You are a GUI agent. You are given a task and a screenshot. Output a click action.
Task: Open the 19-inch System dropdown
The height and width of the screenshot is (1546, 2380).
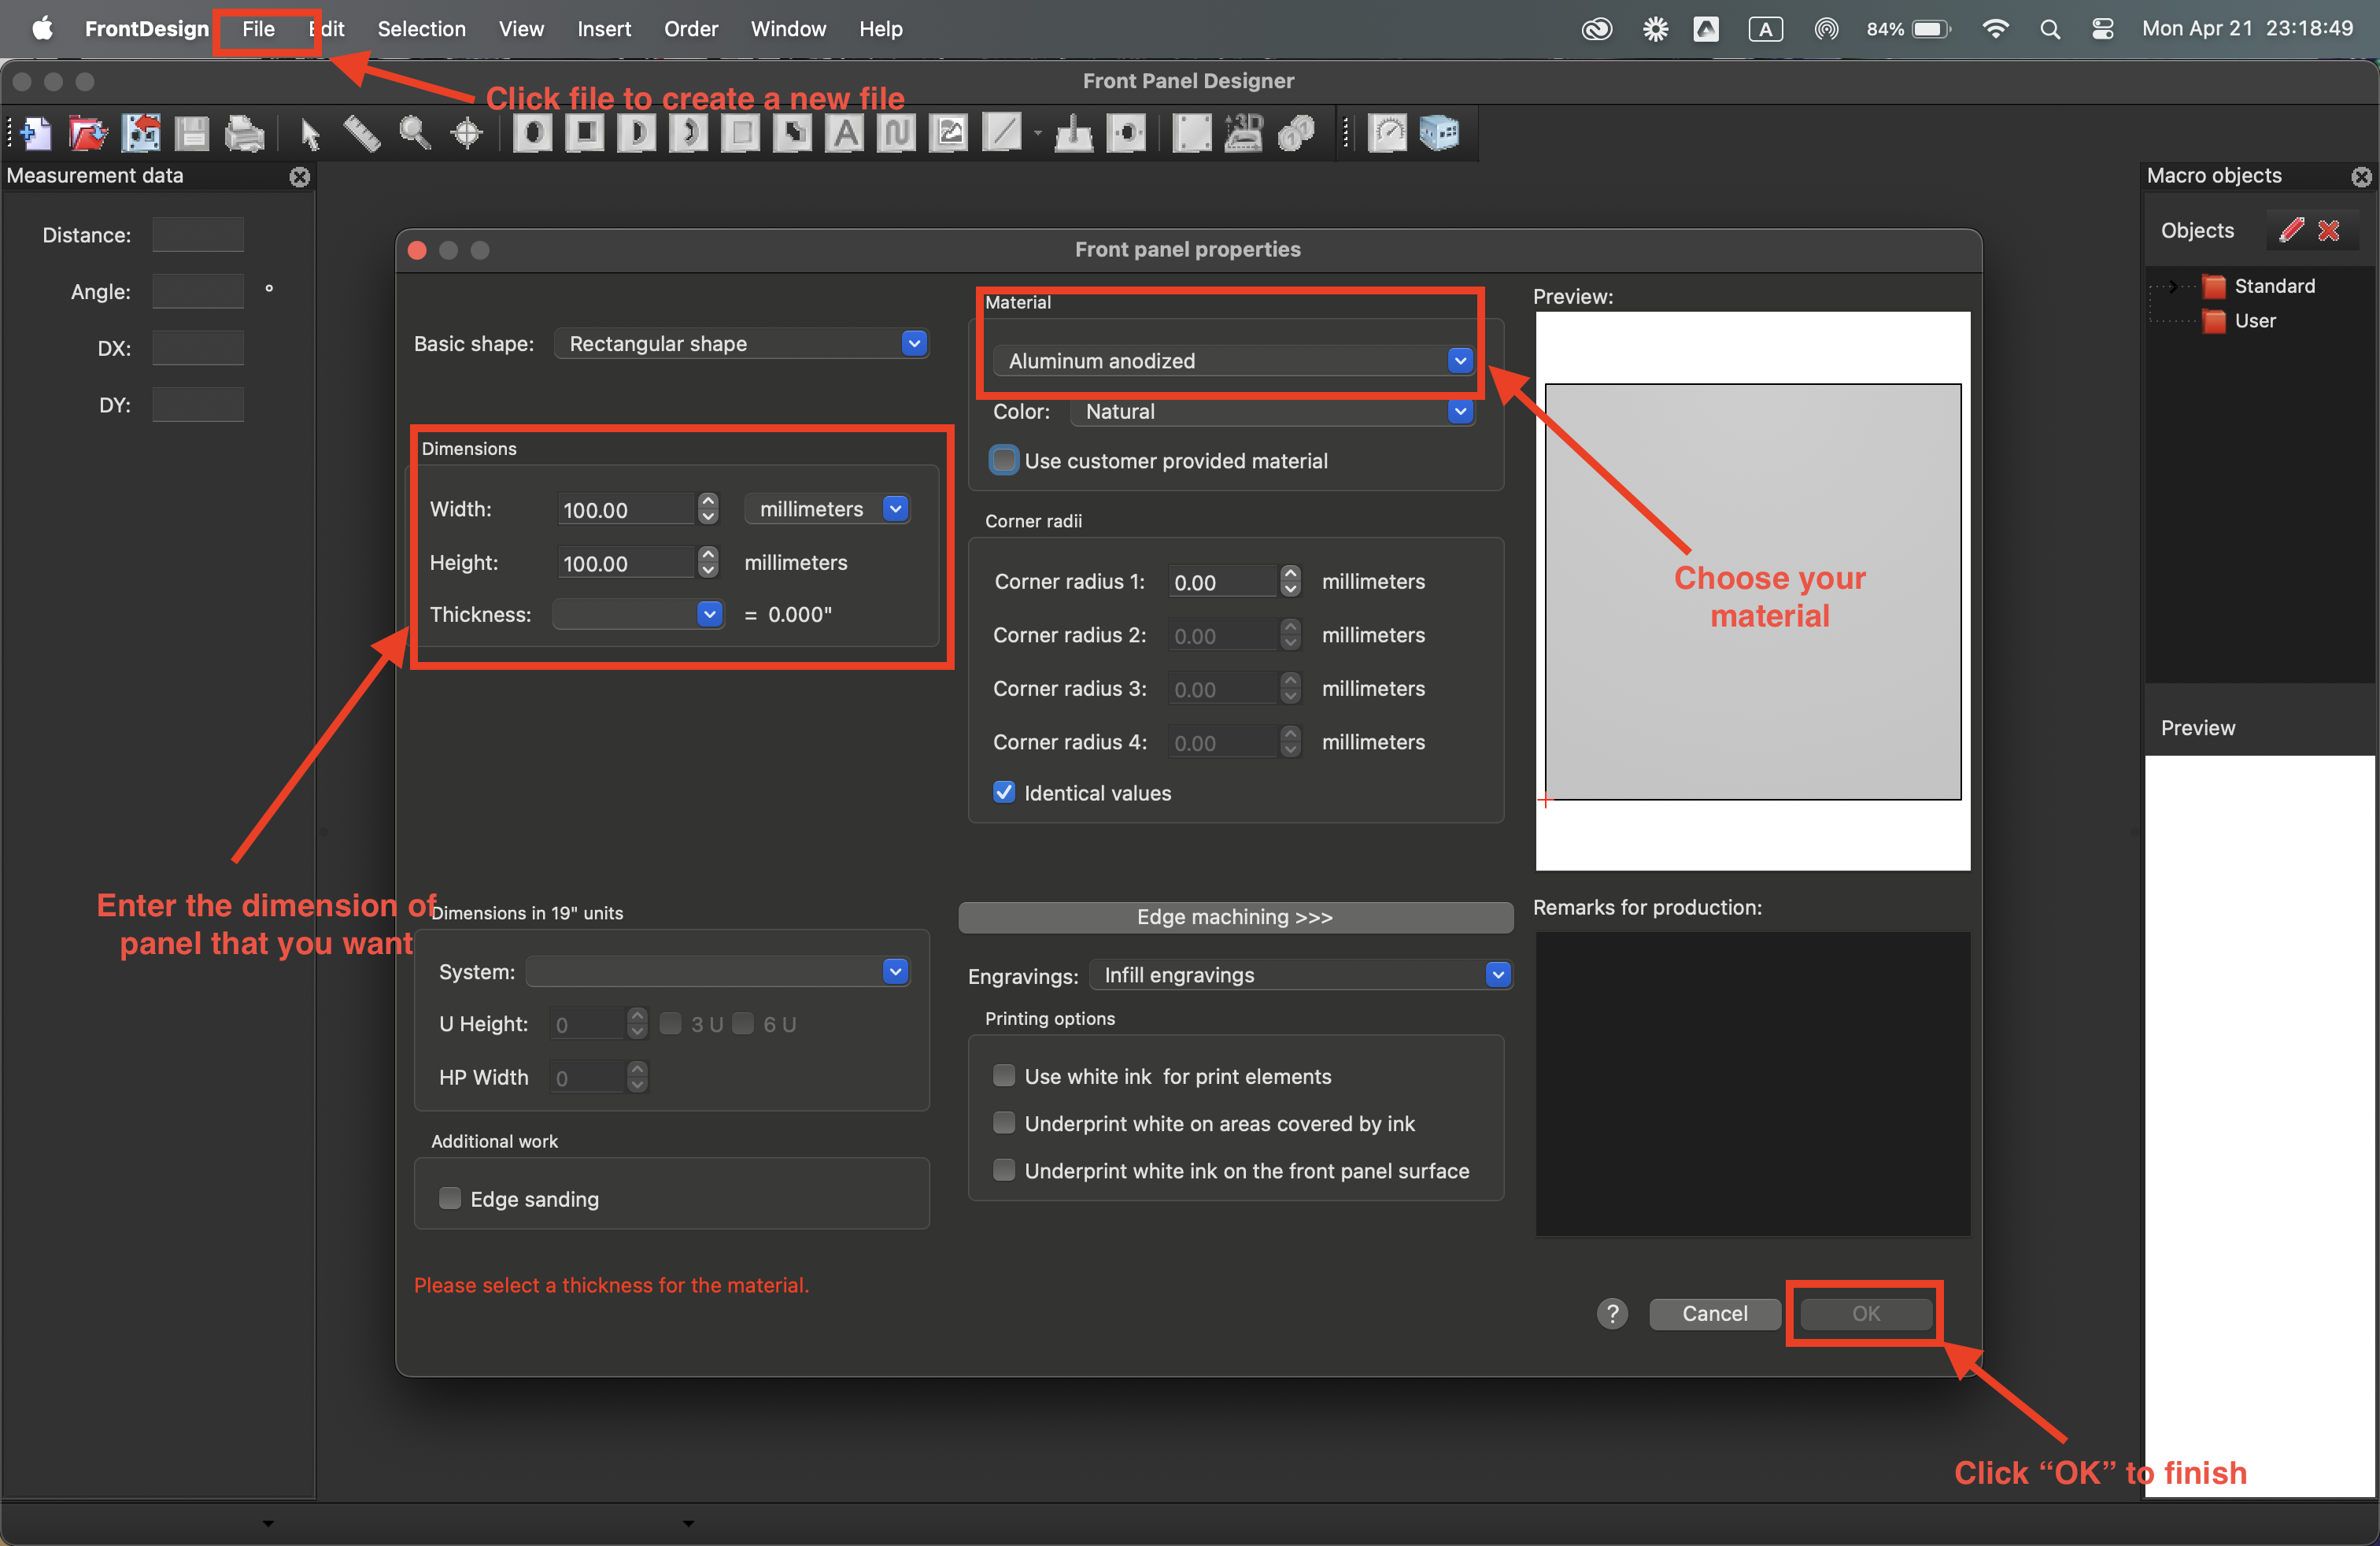(x=718, y=971)
